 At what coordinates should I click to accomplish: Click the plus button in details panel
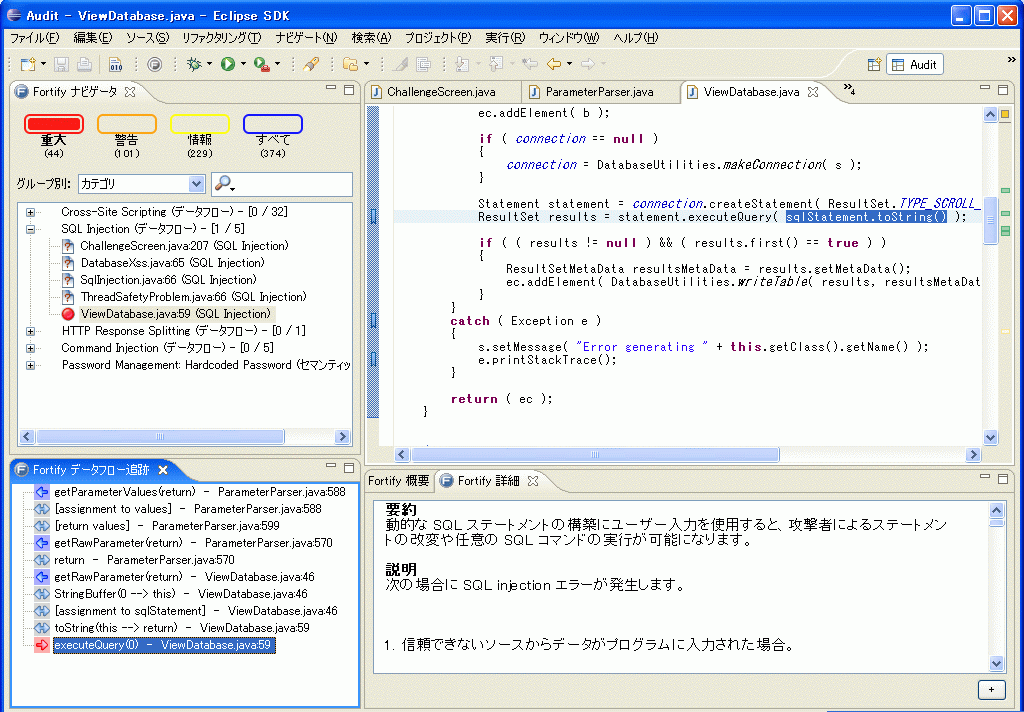[x=991, y=689]
